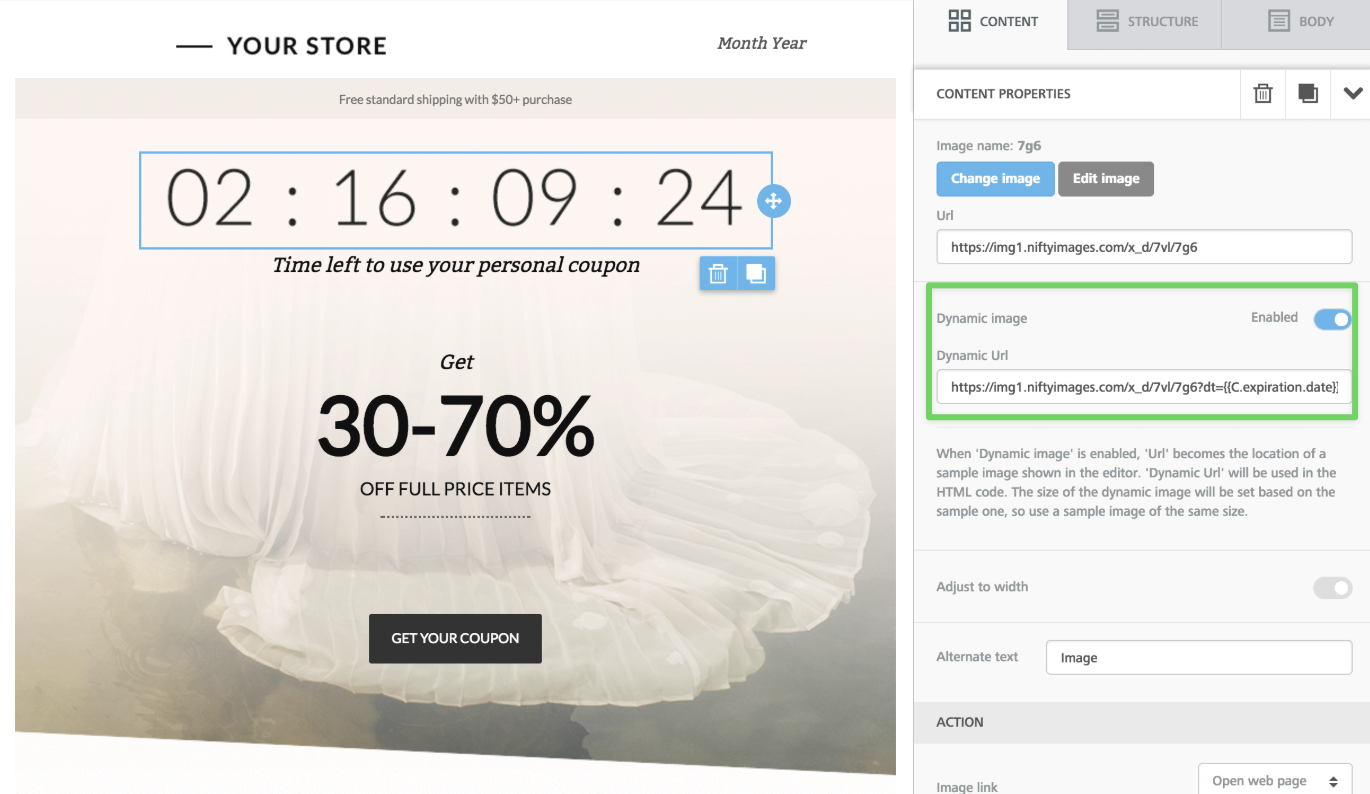This screenshot has width=1370, height=794.
Task: Click trash icon in Content Properties header
Action: pos(1263,93)
